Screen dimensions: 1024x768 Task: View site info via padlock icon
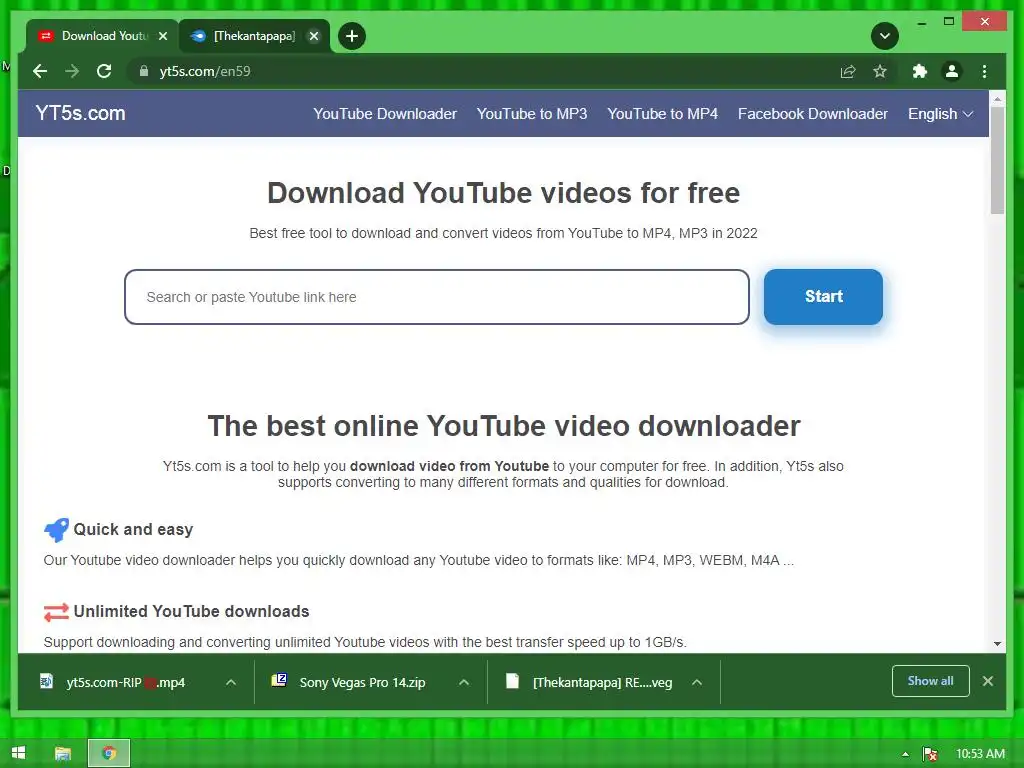(x=144, y=71)
